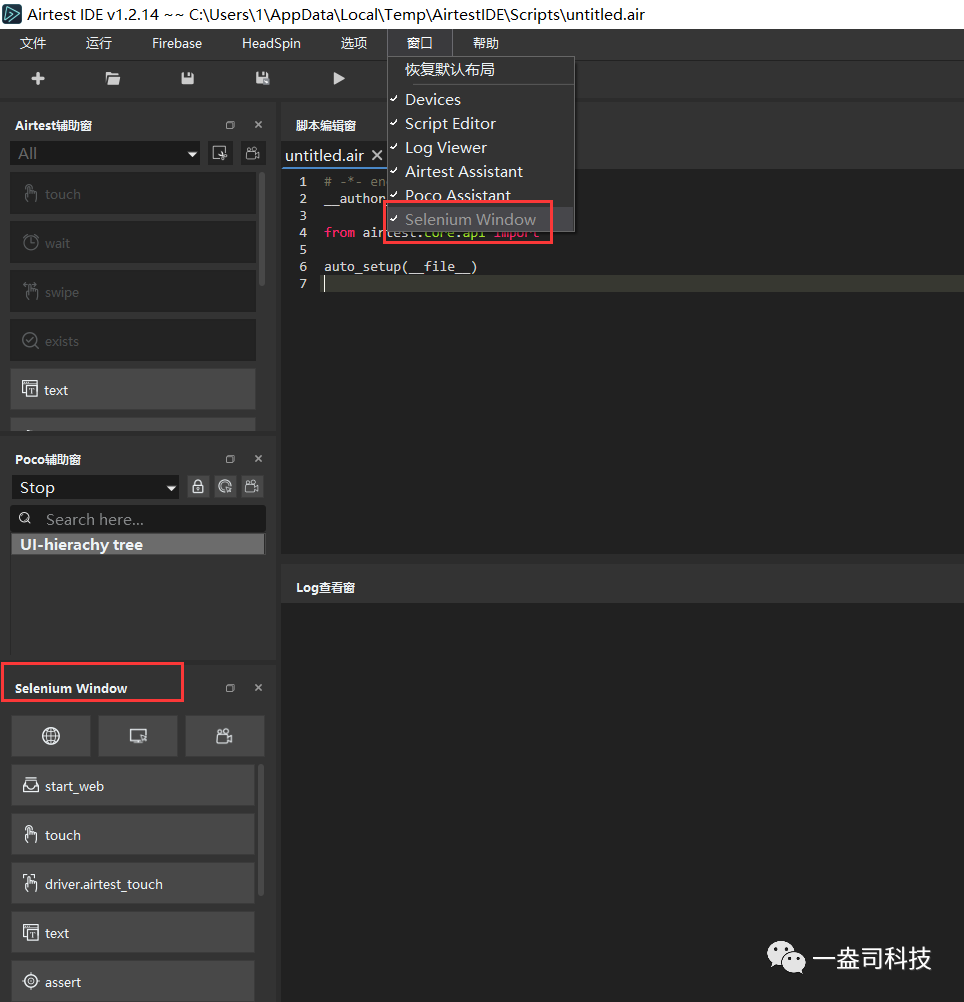964x1002 pixels.
Task: Click the driver.airtest_touch button
Action: pyautogui.click(x=133, y=884)
